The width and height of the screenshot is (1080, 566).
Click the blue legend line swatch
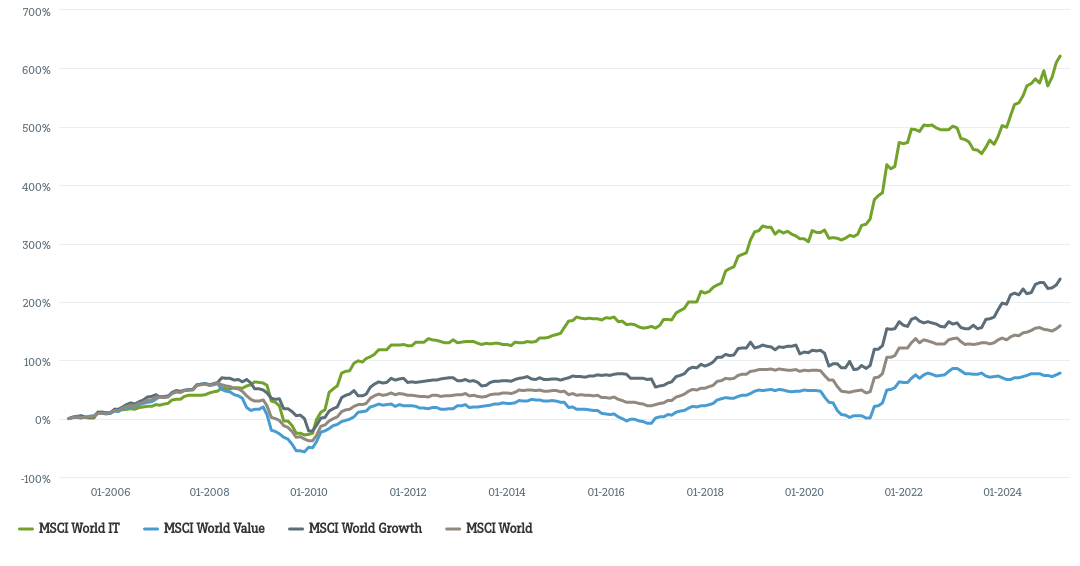tap(151, 528)
